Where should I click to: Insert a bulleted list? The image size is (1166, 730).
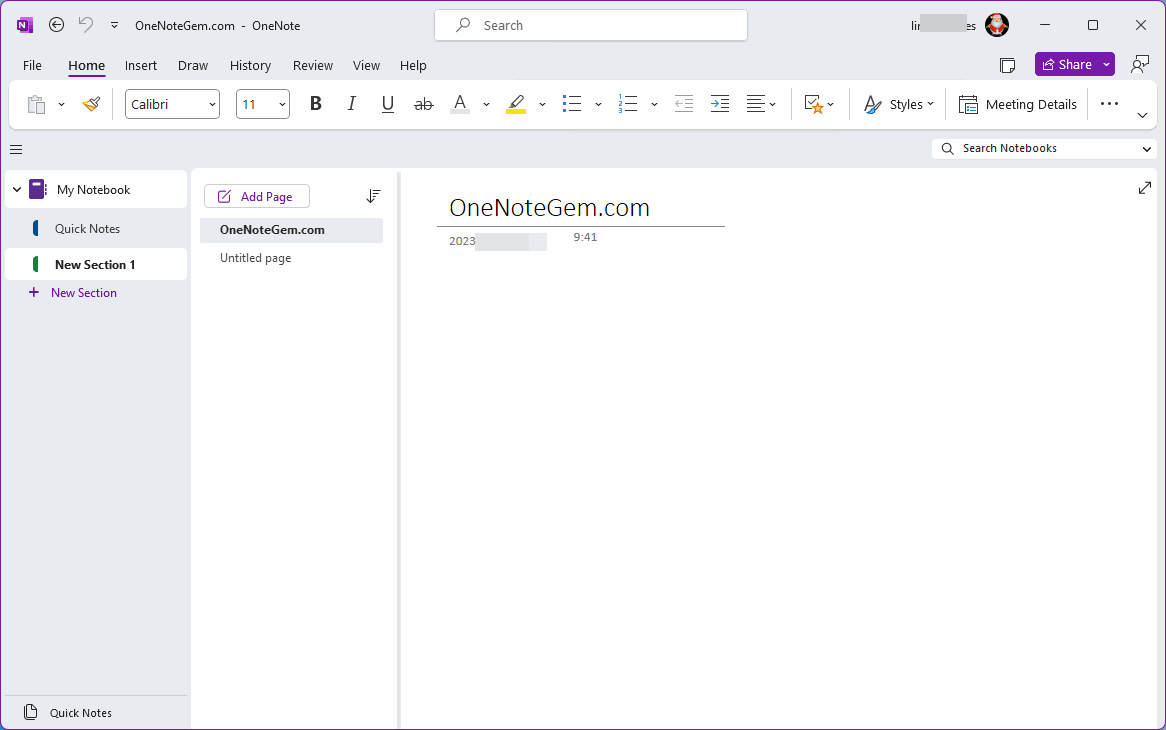pyautogui.click(x=572, y=105)
